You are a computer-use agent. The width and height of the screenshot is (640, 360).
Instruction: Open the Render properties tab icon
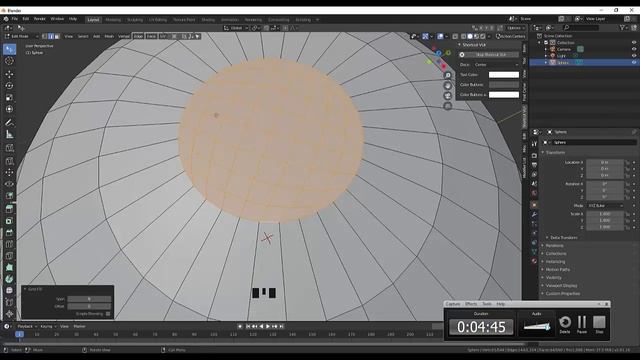tap(534, 156)
